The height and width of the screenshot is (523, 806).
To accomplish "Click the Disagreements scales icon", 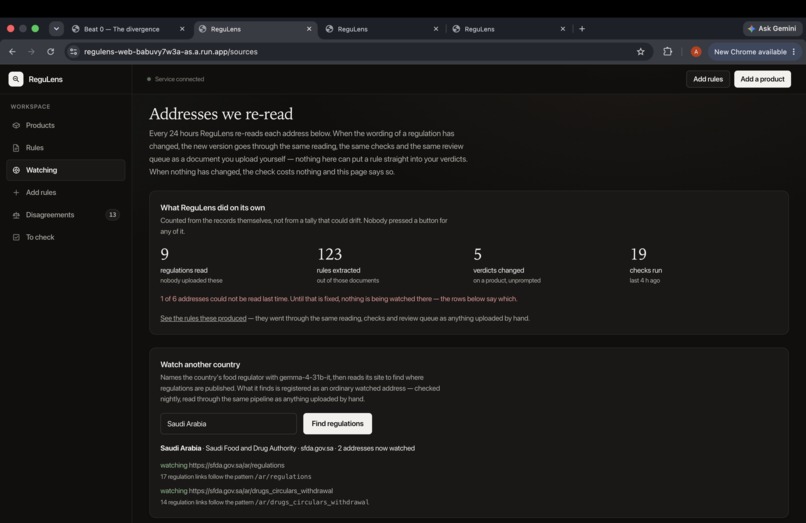I will tap(16, 215).
